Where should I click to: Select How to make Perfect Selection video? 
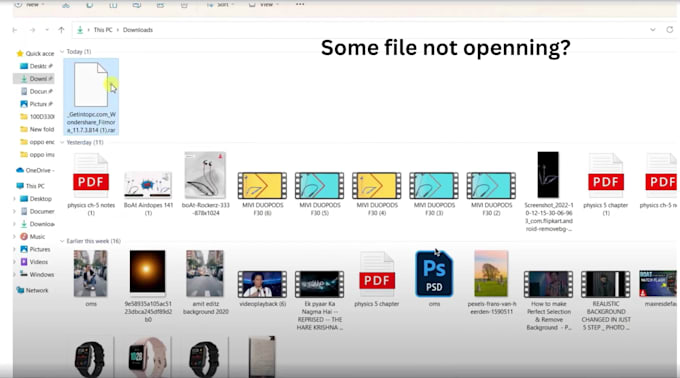tap(549, 300)
